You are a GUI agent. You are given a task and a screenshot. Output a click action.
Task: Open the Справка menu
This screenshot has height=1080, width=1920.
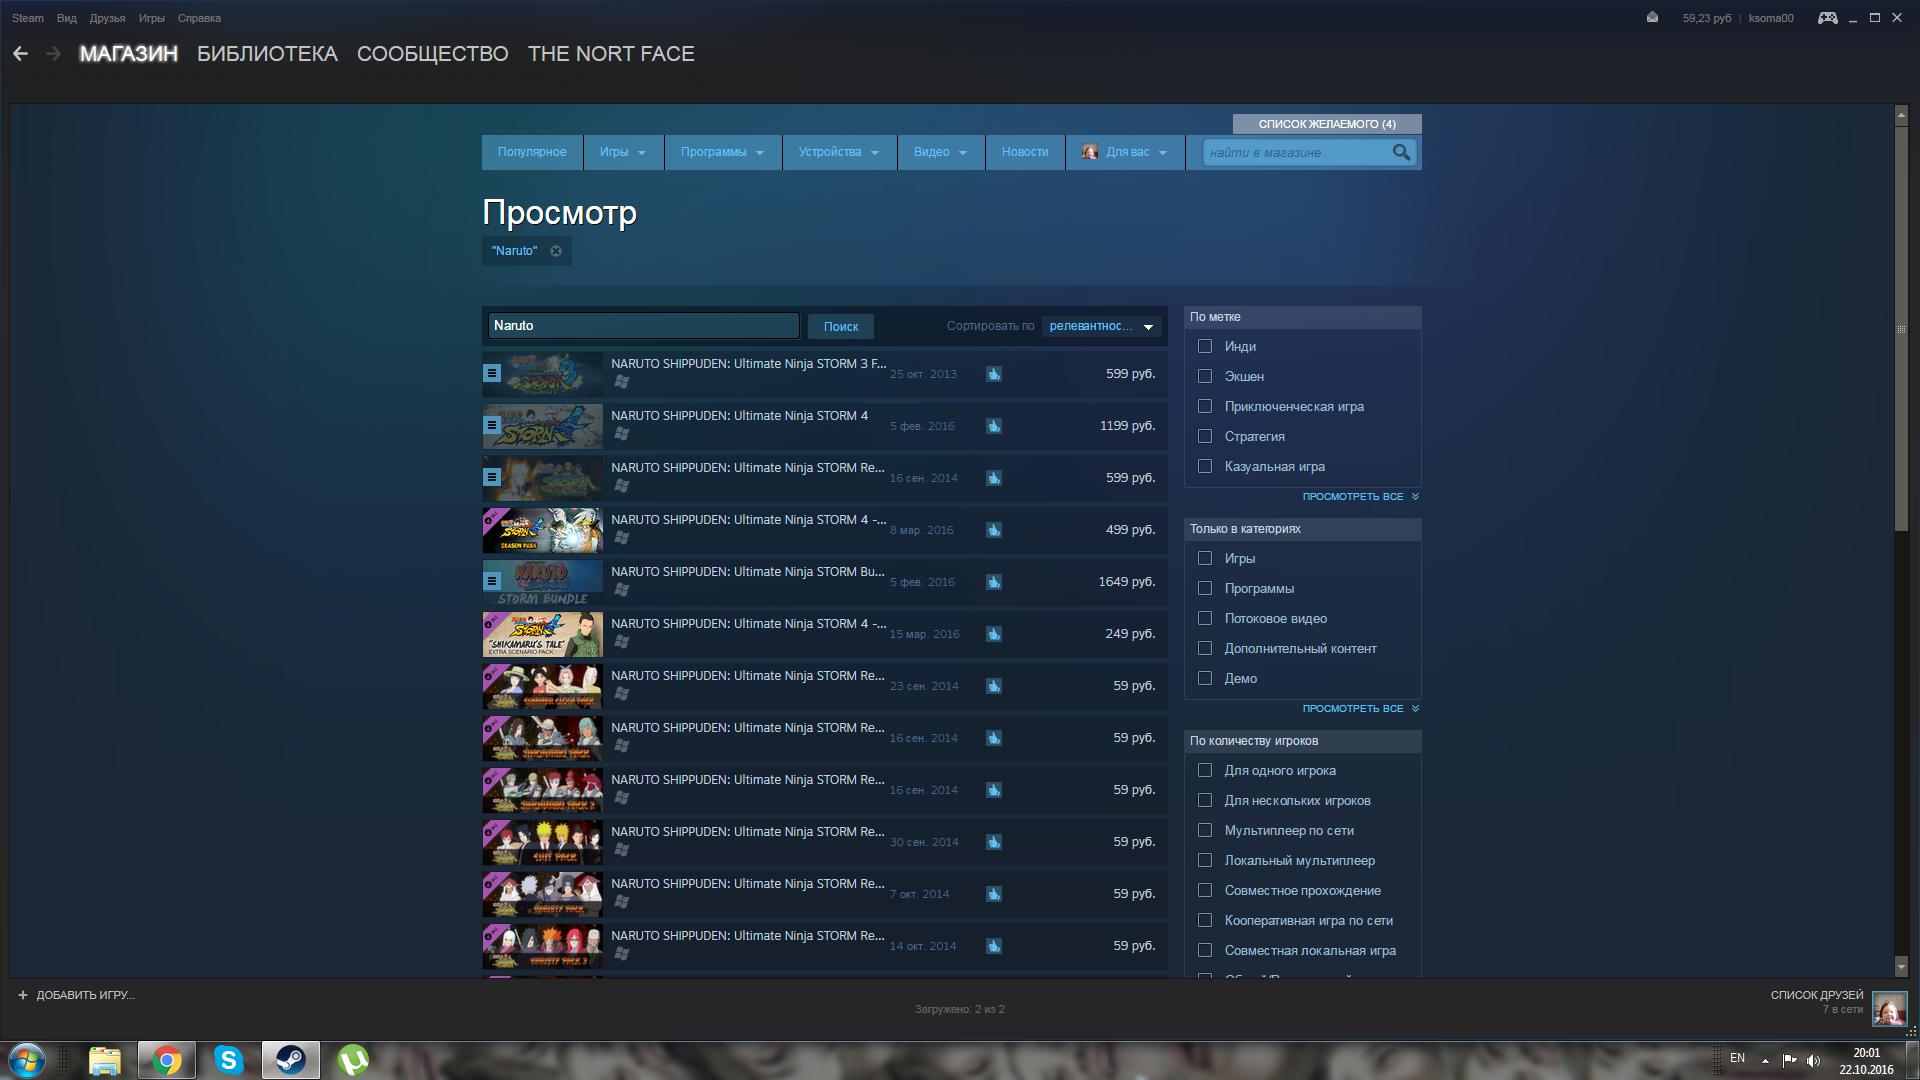(x=199, y=18)
